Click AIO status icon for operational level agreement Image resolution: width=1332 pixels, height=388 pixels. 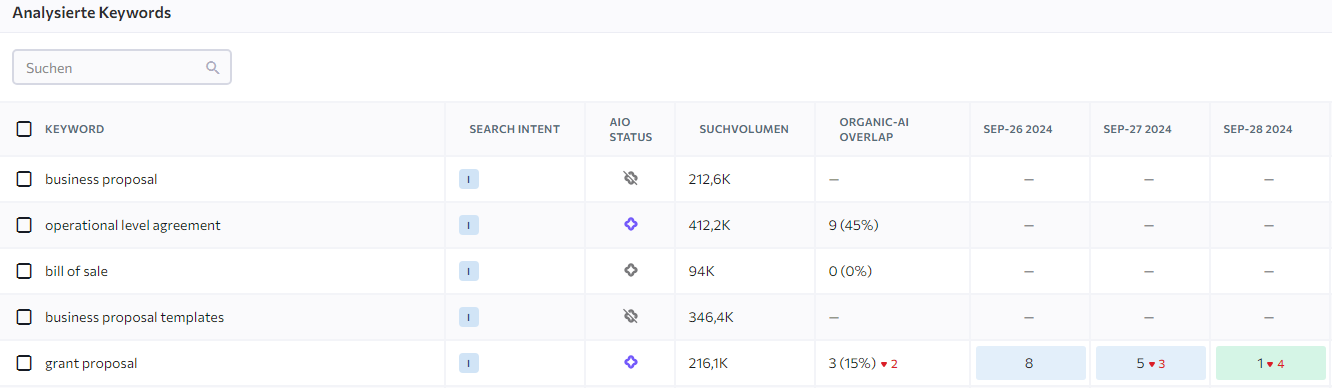coord(630,225)
